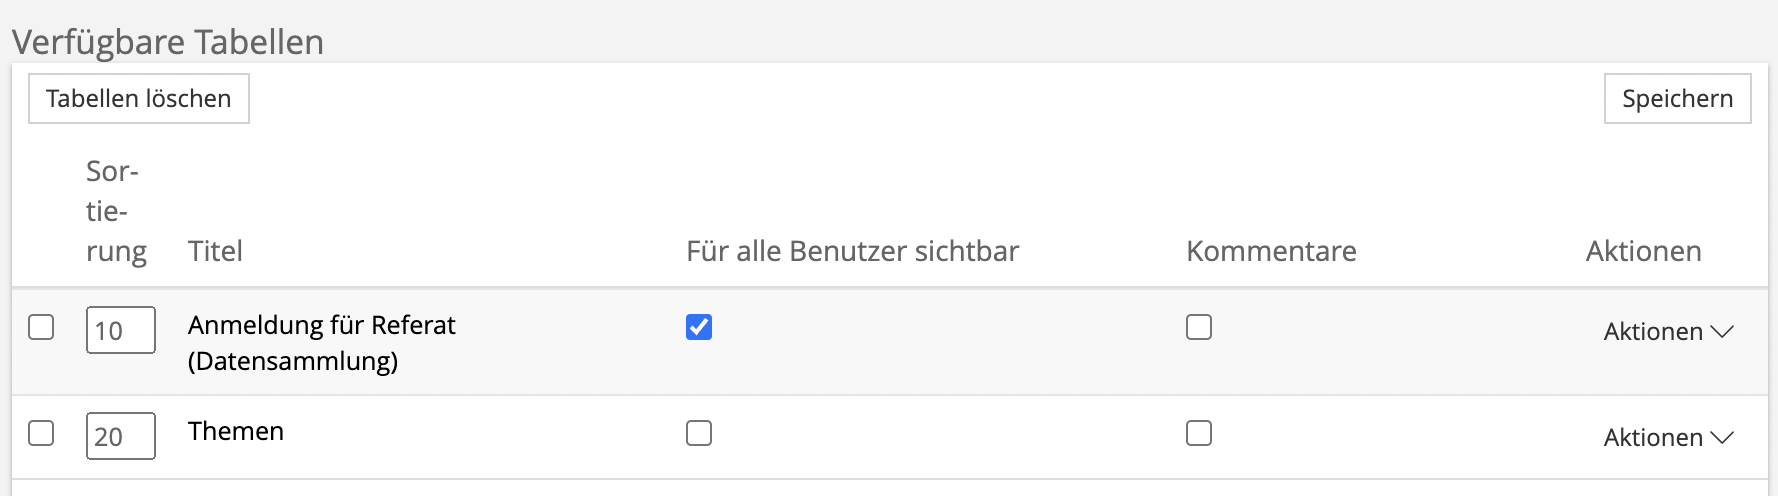
Task: Open Aktionen dropdown for Anmeldung für Referat
Action: click(x=1667, y=332)
